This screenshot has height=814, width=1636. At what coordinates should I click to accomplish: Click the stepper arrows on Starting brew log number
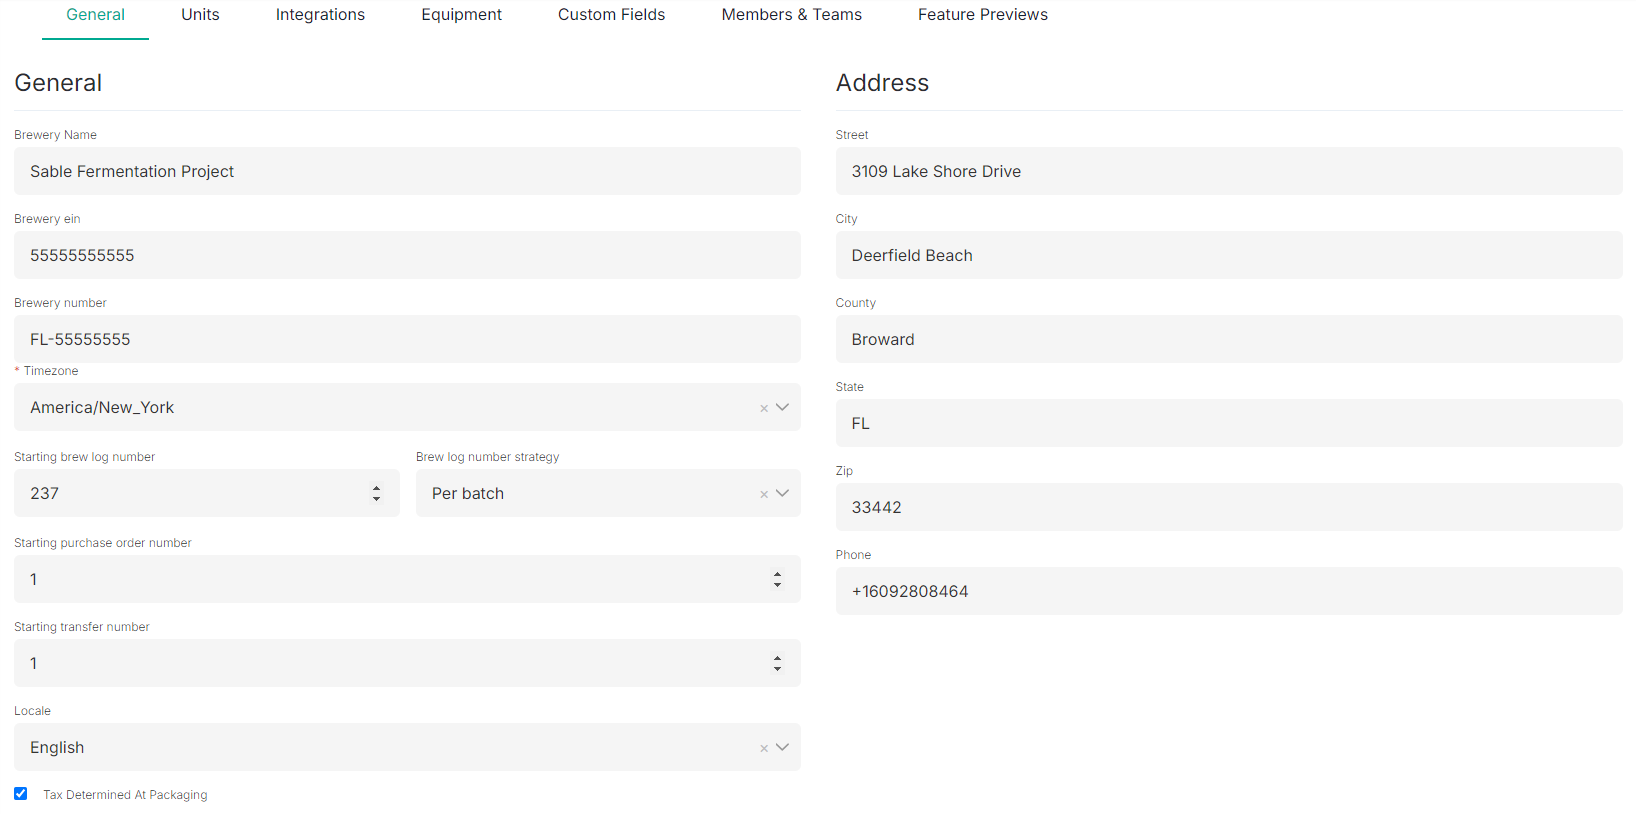point(376,493)
